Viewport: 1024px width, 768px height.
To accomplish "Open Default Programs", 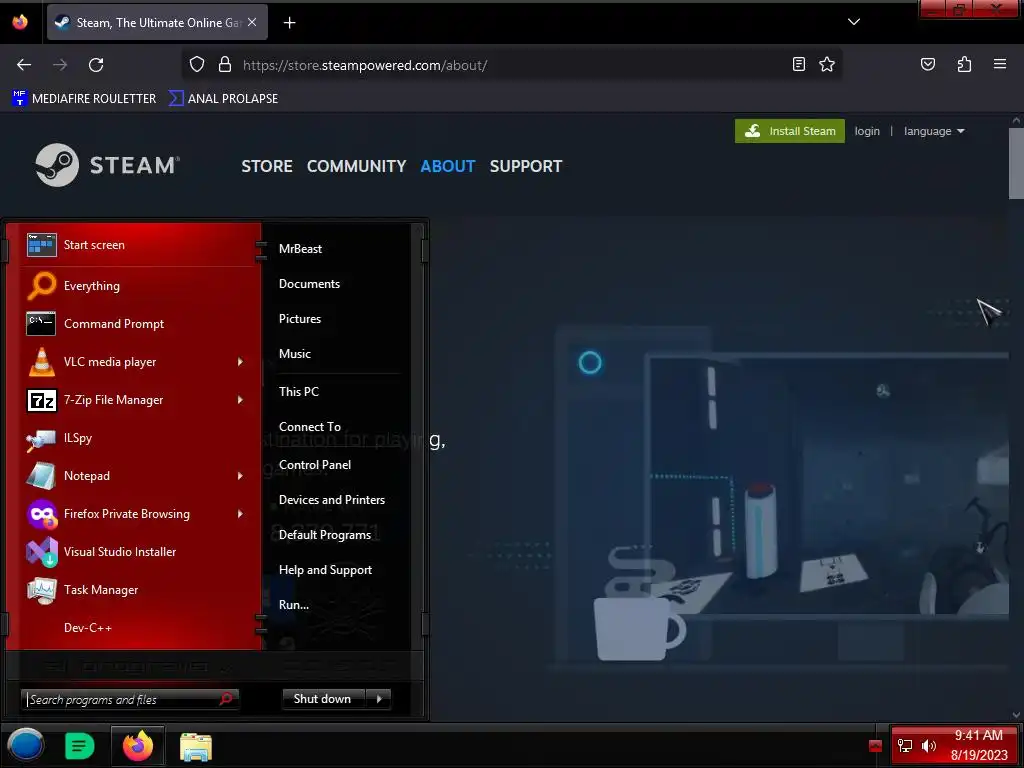I will pyautogui.click(x=325, y=535).
